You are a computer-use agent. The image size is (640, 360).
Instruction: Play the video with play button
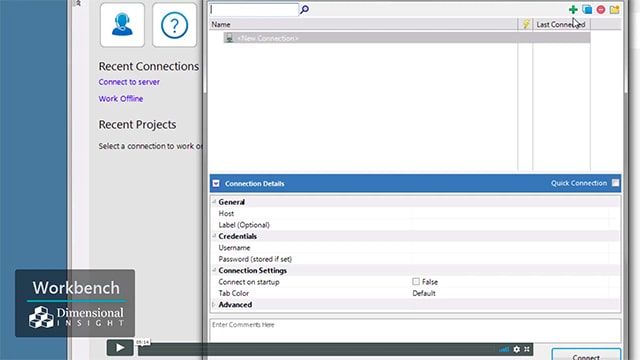point(120,348)
